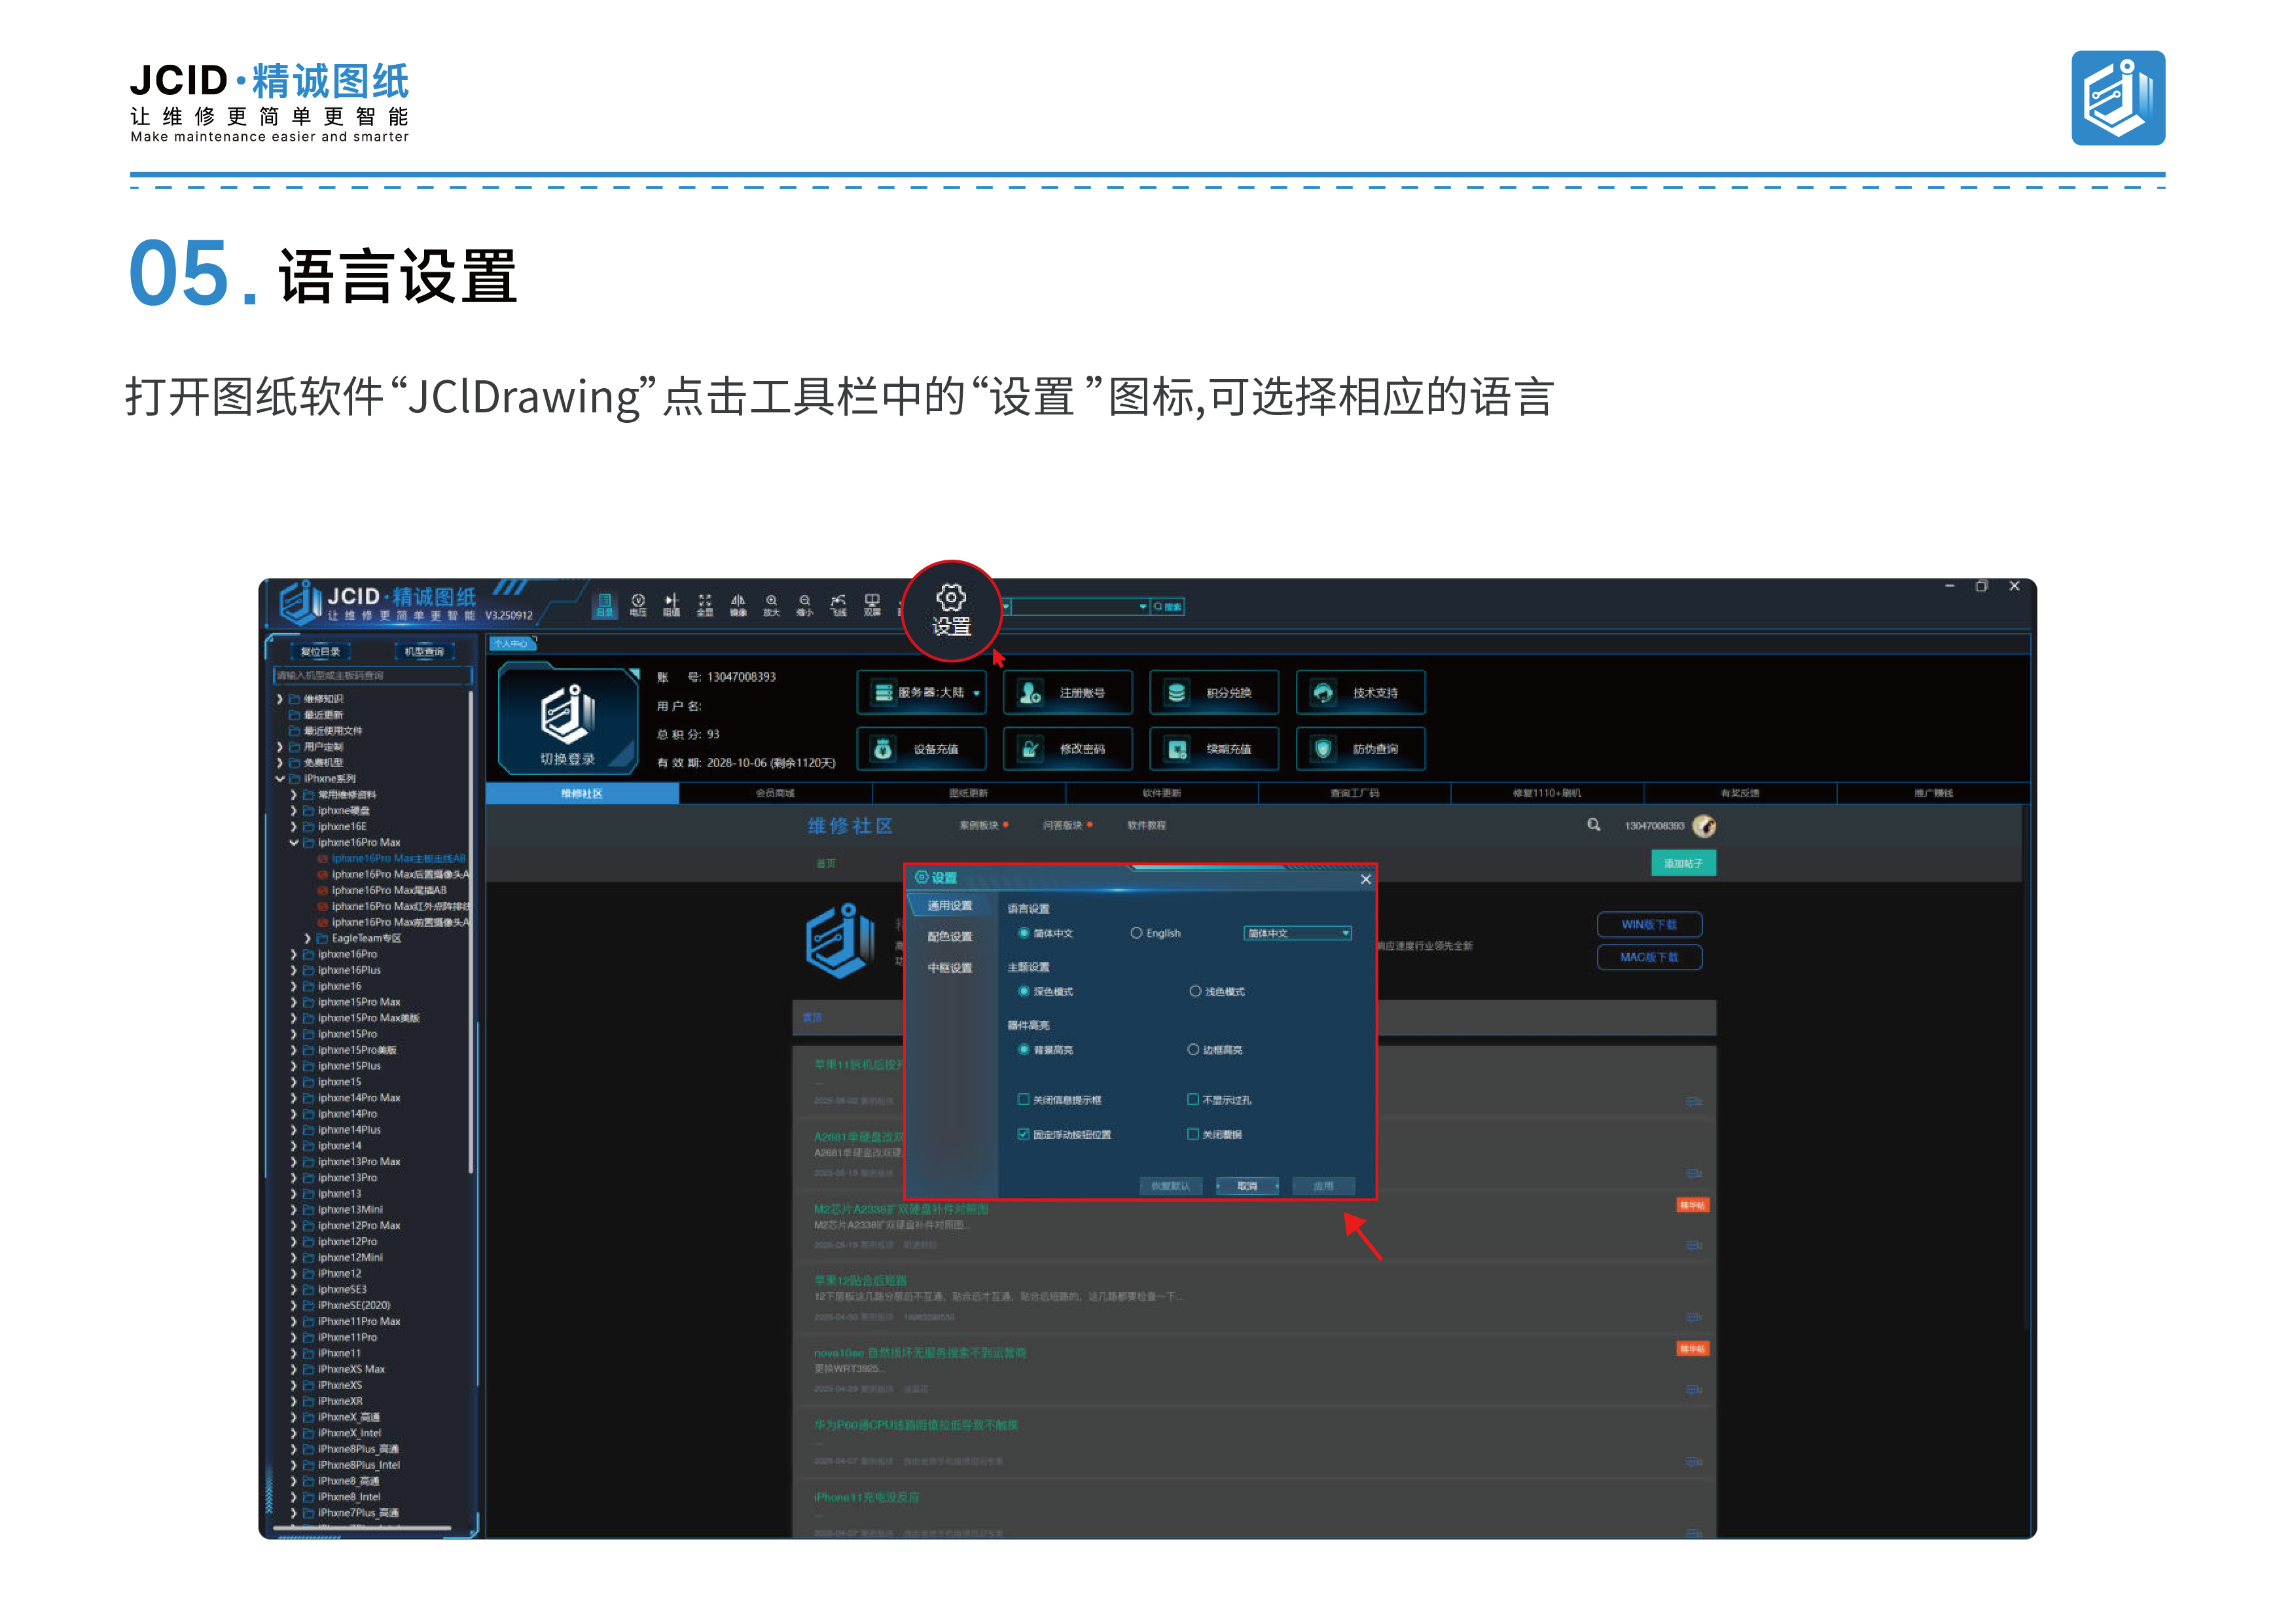This screenshot has width=2296, height=1624.
Task: Click the 放大 zoom in toolbar icon
Action: coord(771,605)
